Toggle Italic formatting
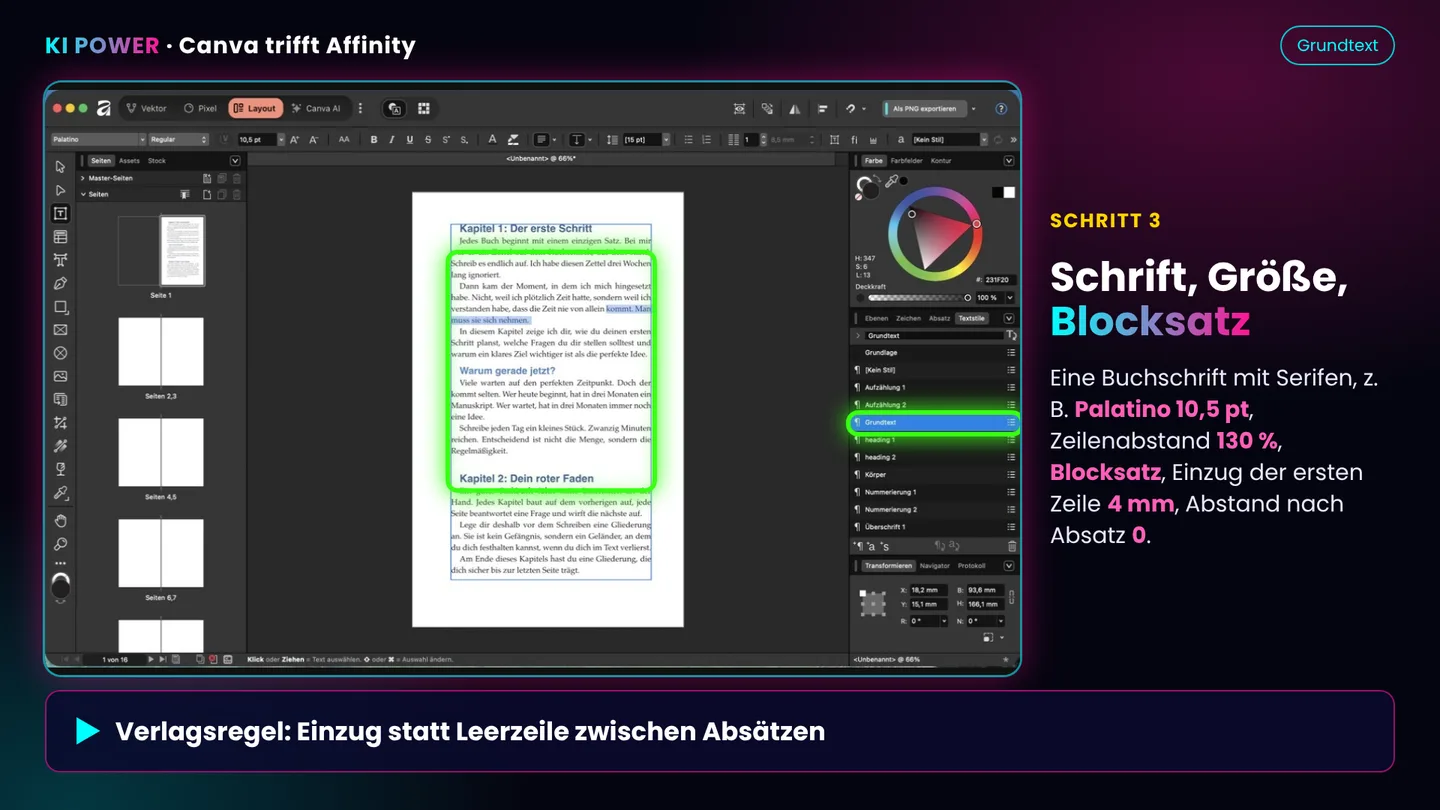This screenshot has width=1440, height=810. pyautogui.click(x=392, y=140)
